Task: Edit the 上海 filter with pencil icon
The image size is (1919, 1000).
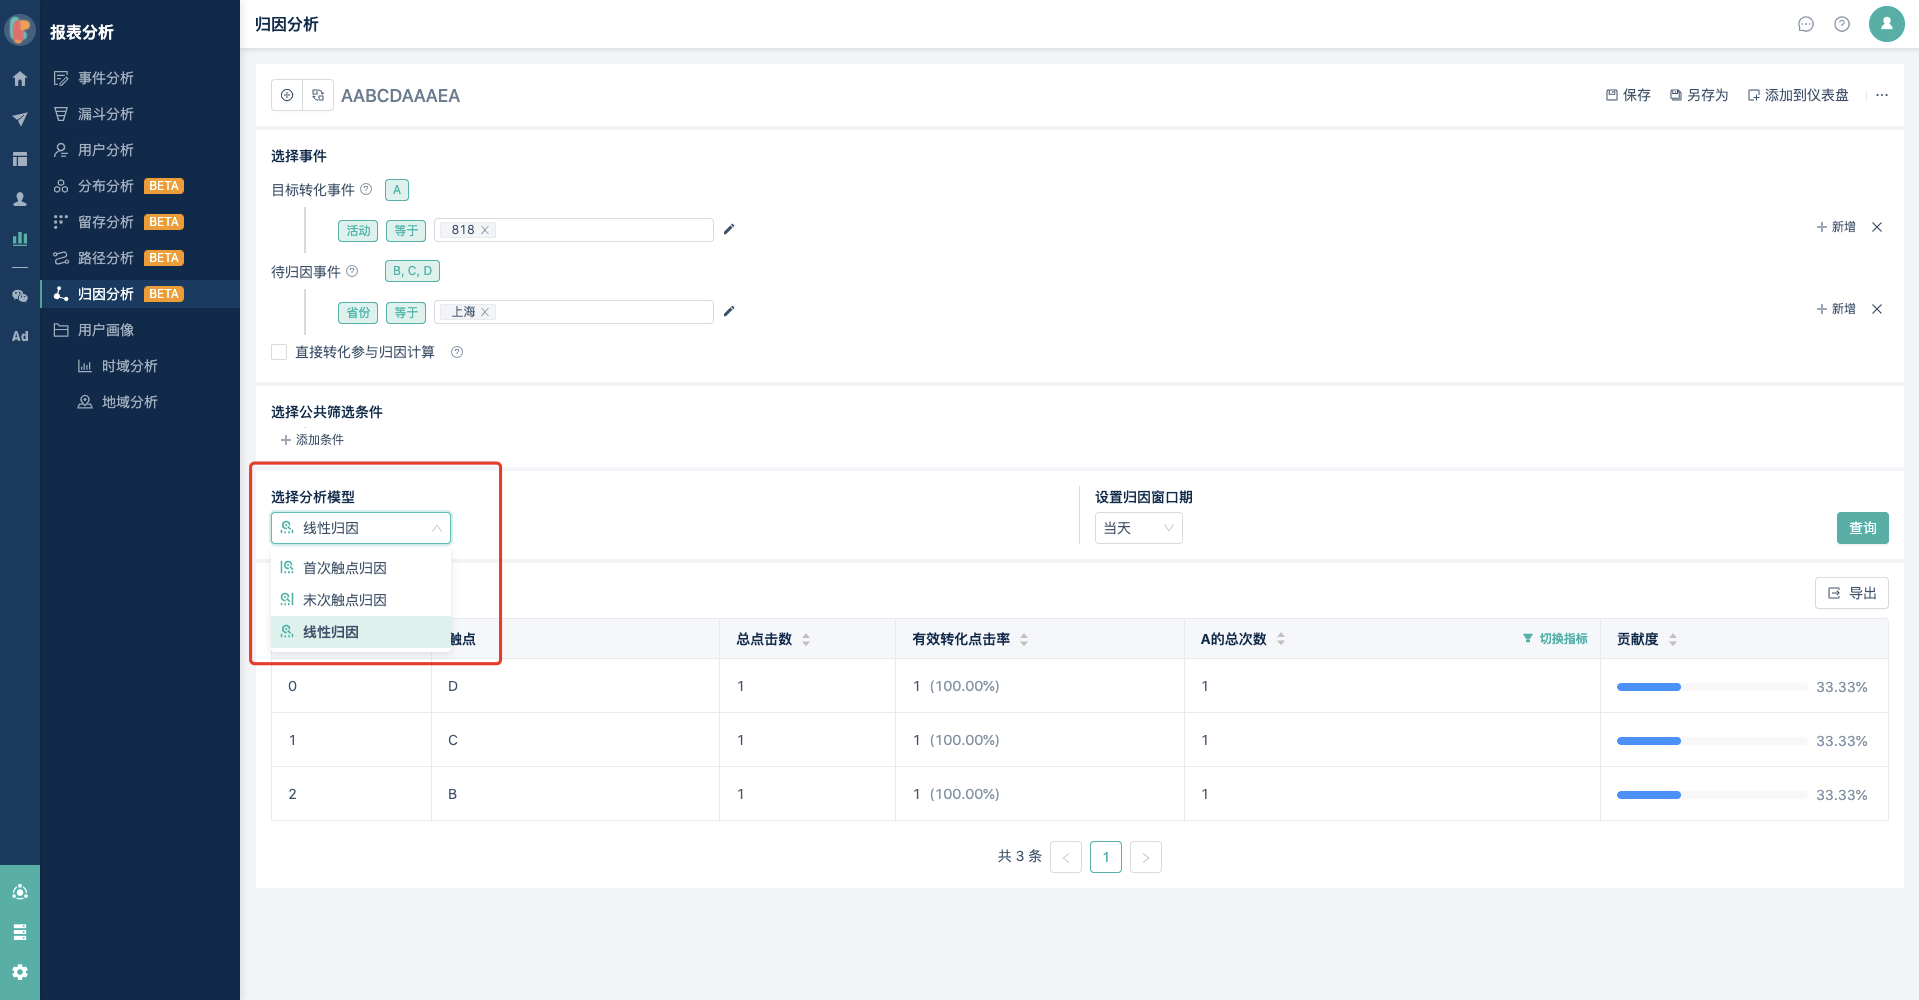Action: [x=729, y=311]
